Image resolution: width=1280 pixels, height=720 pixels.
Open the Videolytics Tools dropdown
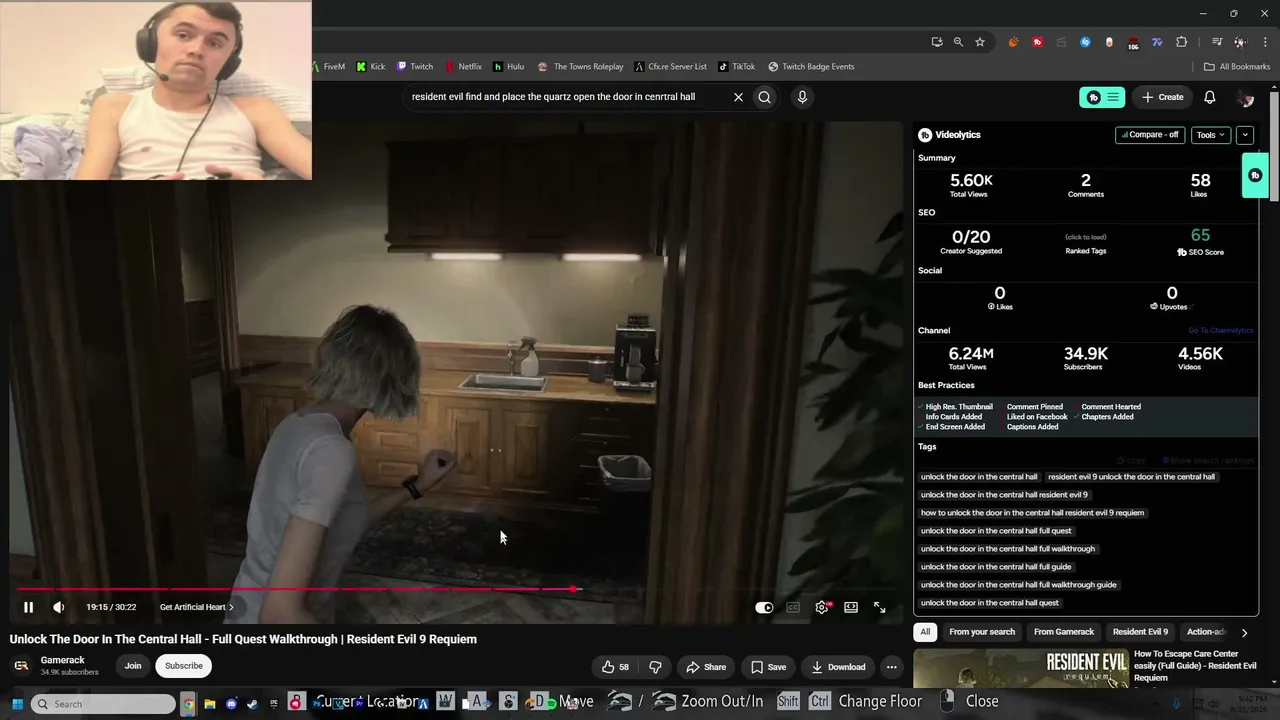click(x=1211, y=135)
